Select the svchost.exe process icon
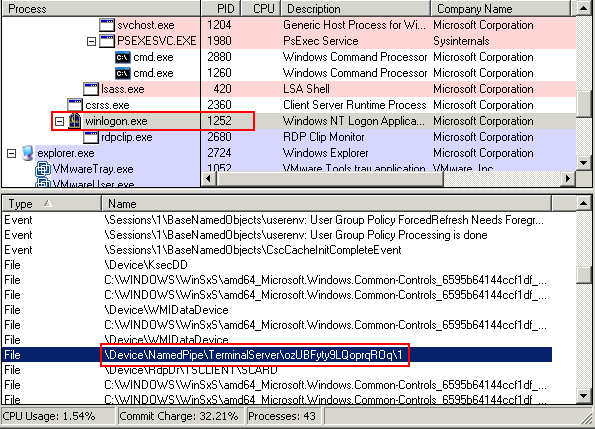The image size is (595, 429). tap(107, 25)
